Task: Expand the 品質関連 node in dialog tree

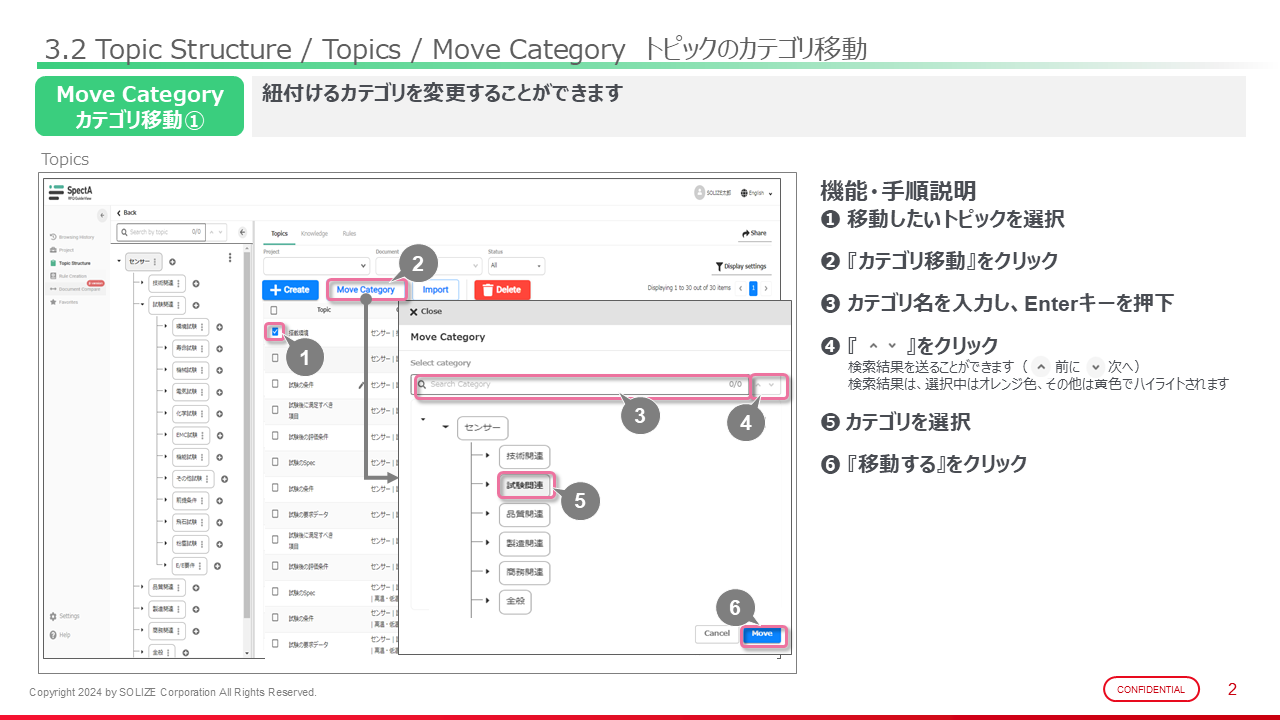Action: pos(488,515)
